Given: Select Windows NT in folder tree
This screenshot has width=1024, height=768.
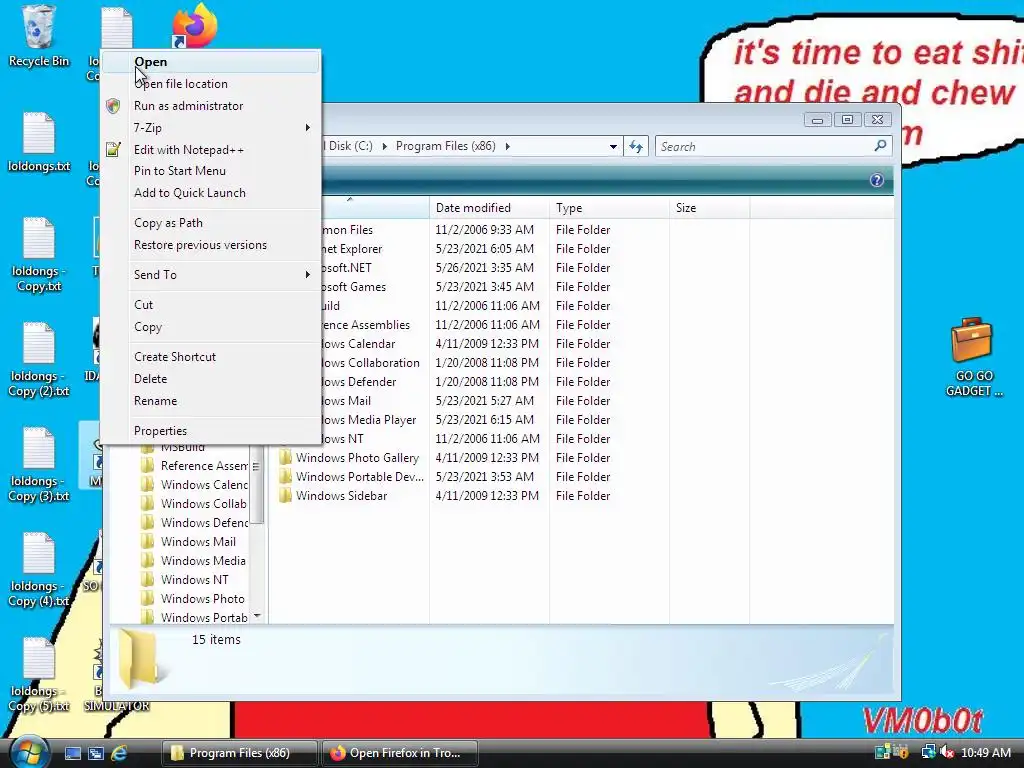Looking at the screenshot, I should (x=195, y=579).
